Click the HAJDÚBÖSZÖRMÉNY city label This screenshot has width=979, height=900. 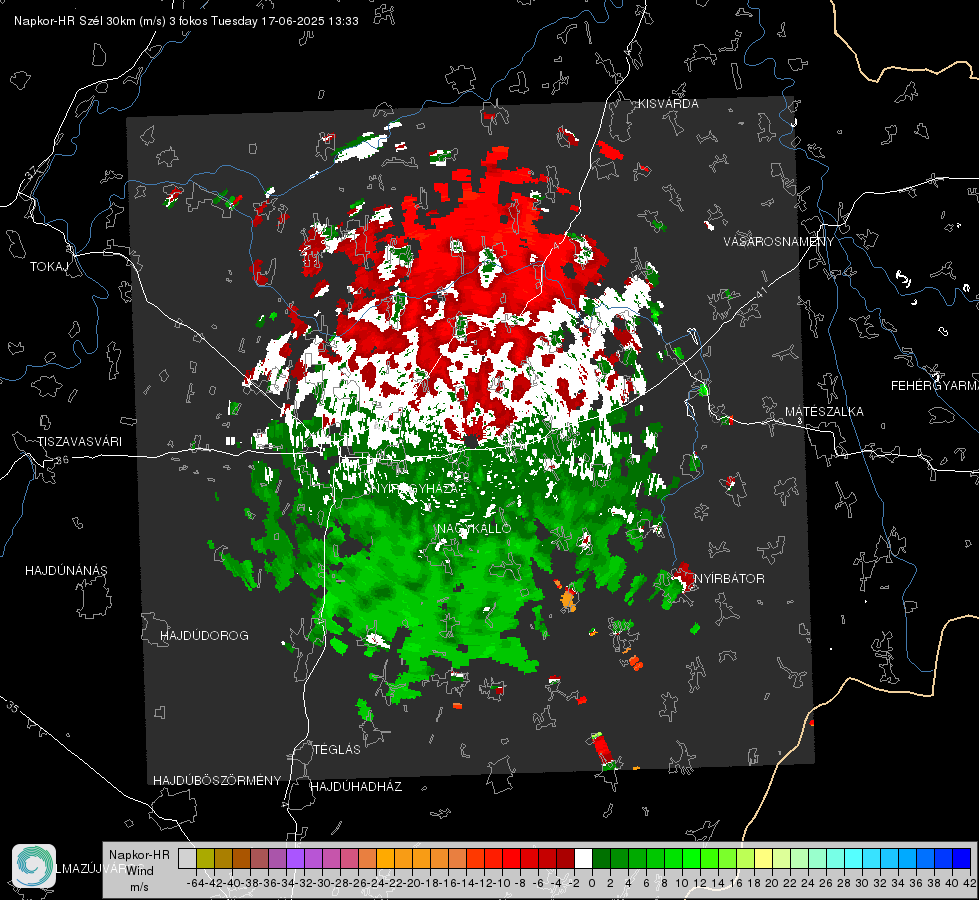tap(217, 781)
